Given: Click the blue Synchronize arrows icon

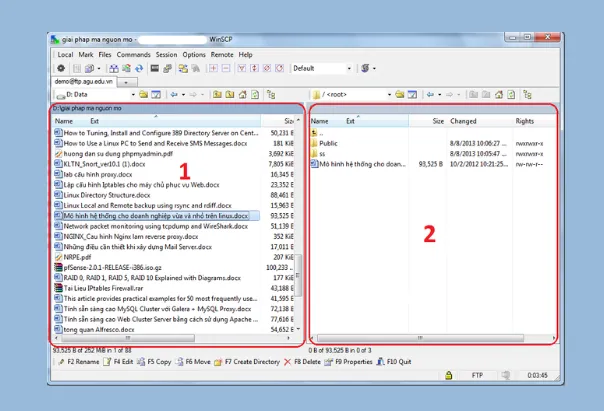Looking at the screenshot, I should click(x=139, y=69).
